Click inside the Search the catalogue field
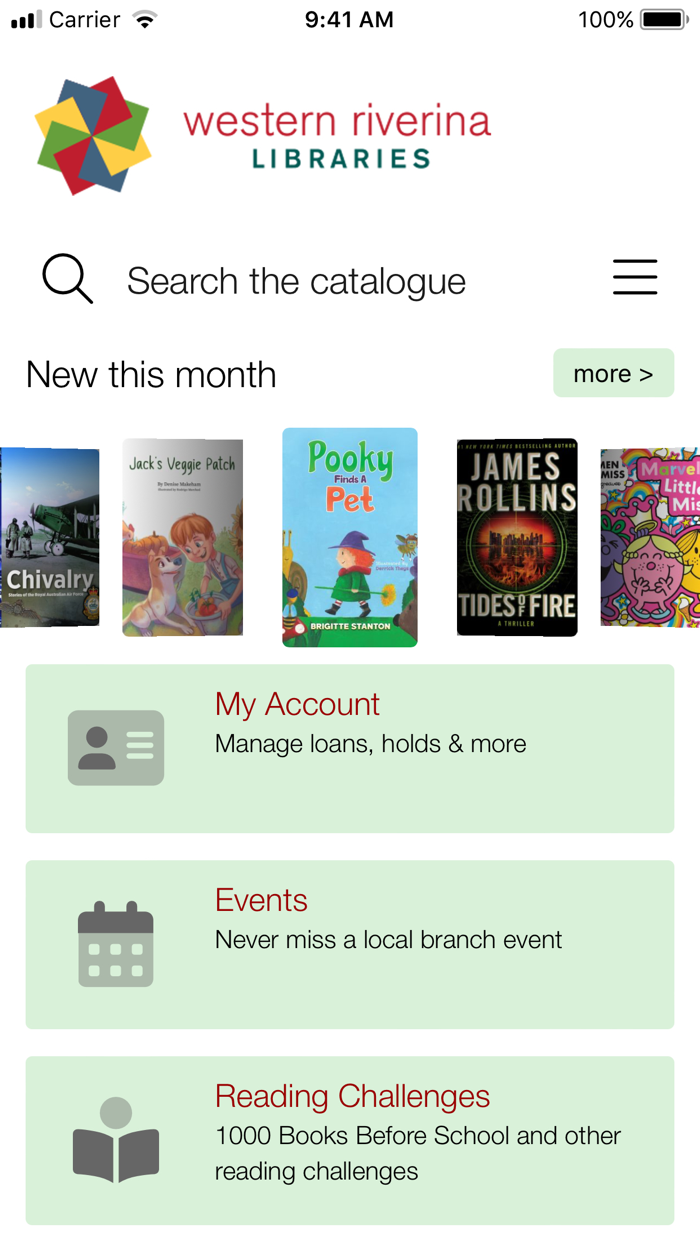Screen dimensions: 700x1244 pyautogui.click(x=295, y=281)
